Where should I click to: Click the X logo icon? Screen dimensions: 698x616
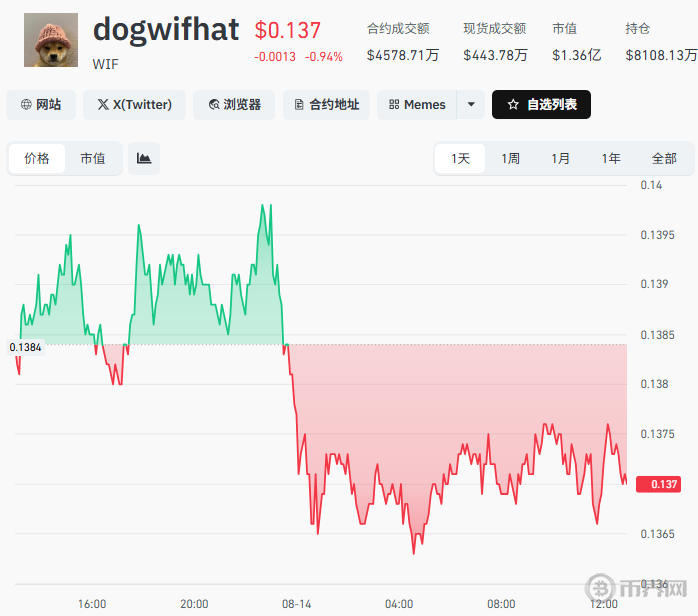click(103, 105)
